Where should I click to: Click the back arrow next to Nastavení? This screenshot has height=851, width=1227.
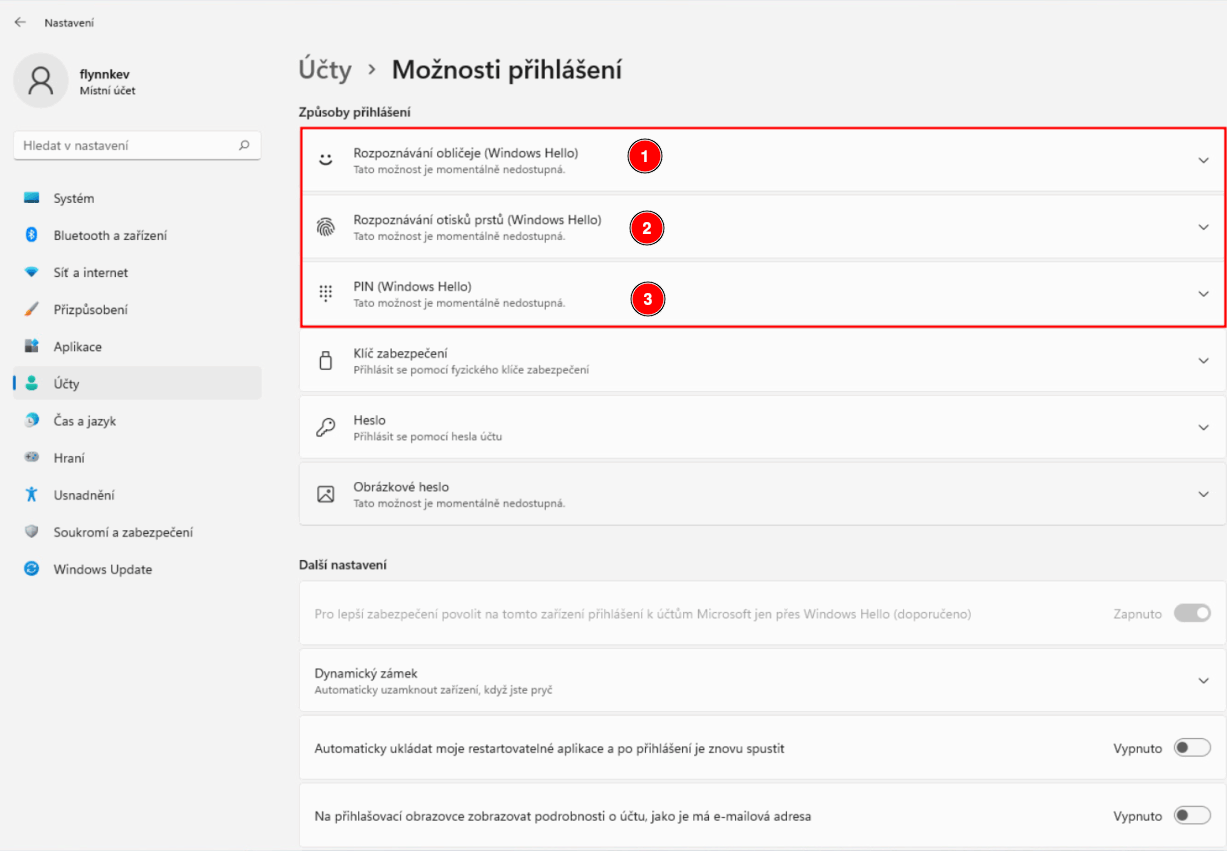(20, 22)
